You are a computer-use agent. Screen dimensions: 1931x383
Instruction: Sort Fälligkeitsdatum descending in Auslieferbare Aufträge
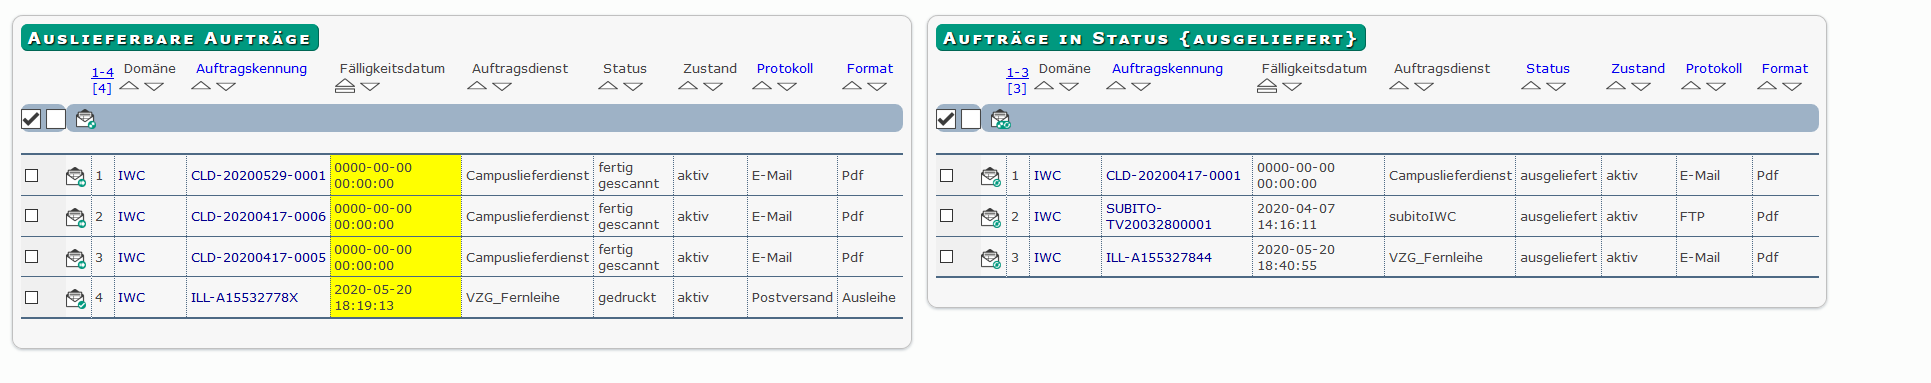[370, 86]
